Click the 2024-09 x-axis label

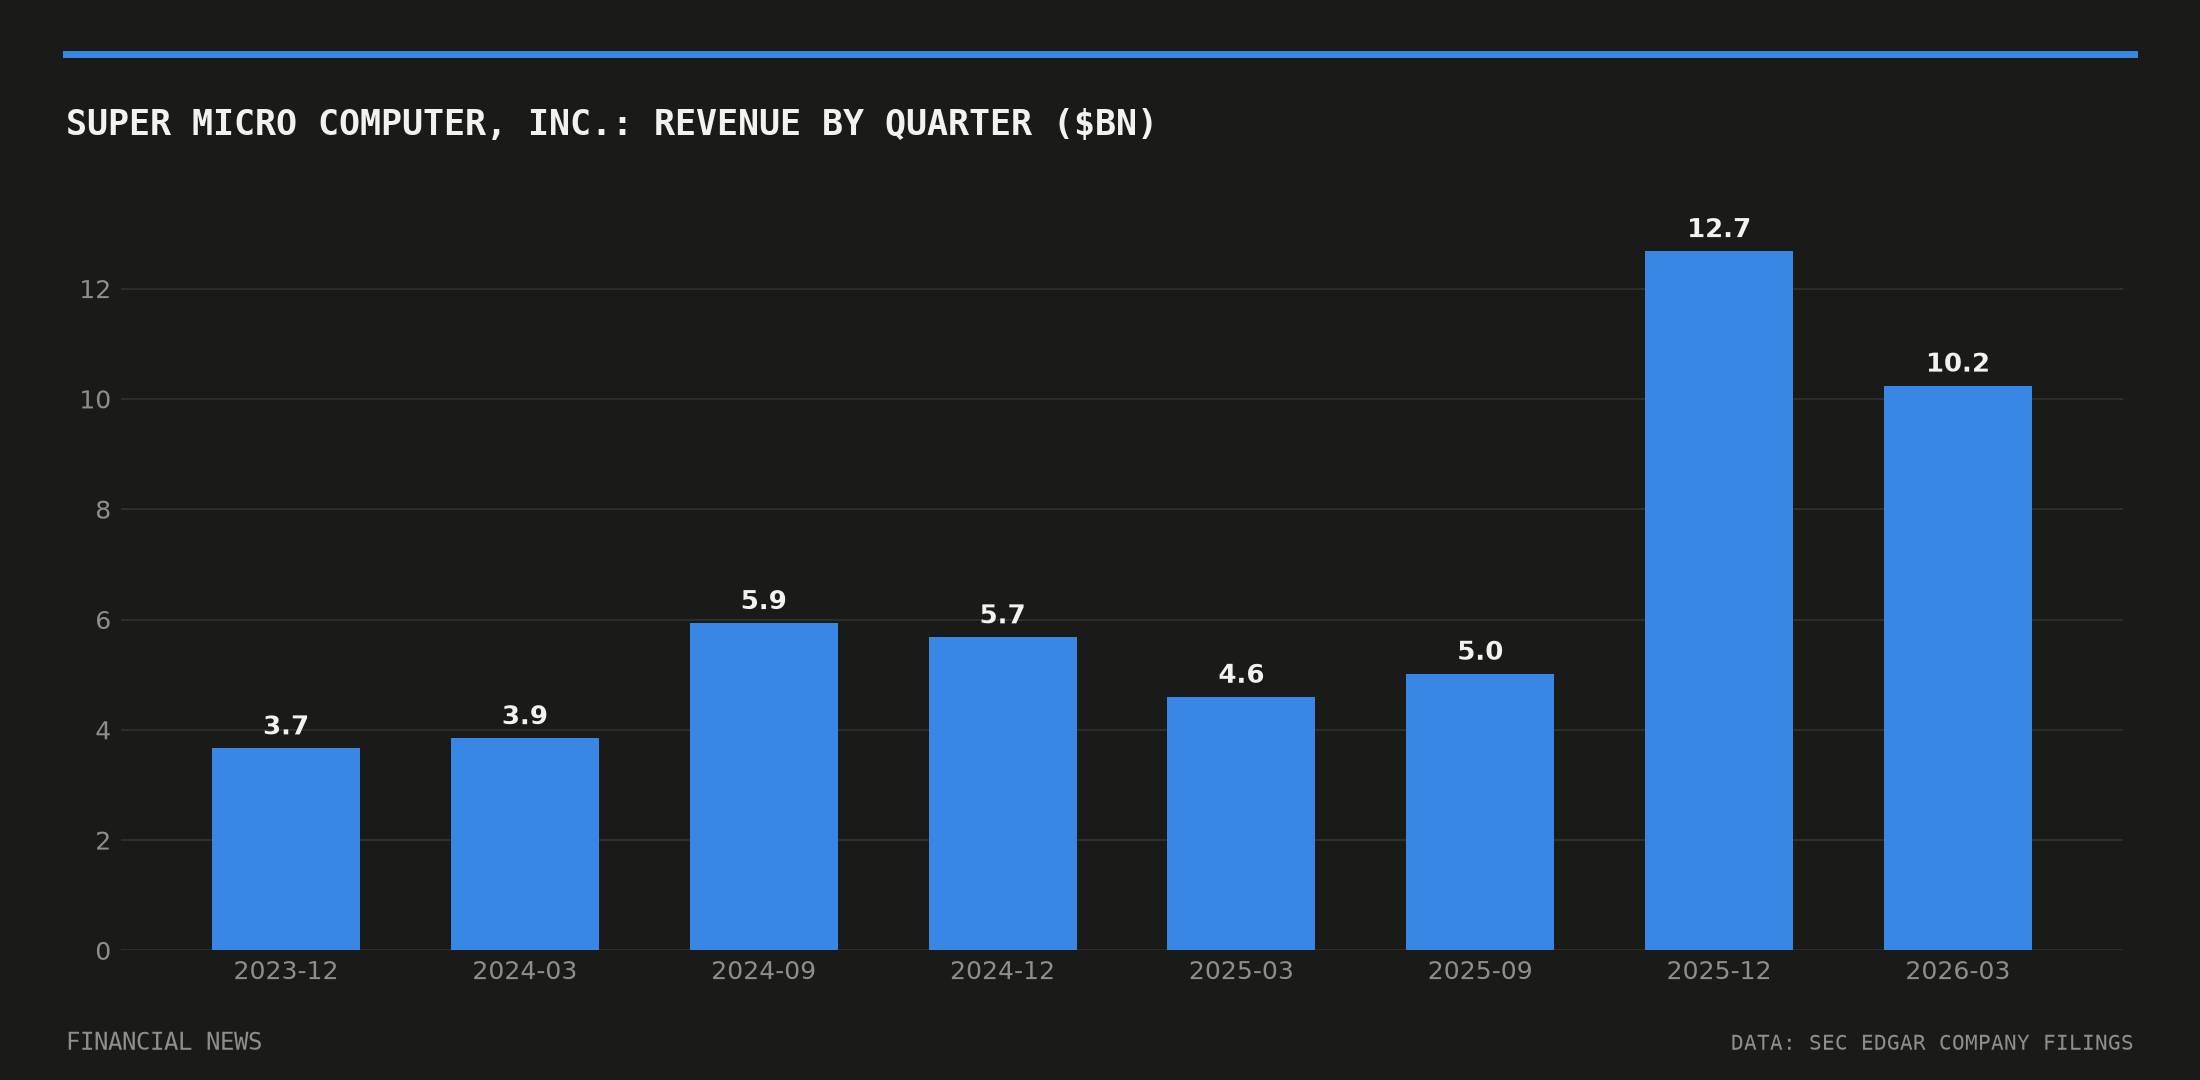pyautogui.click(x=764, y=971)
